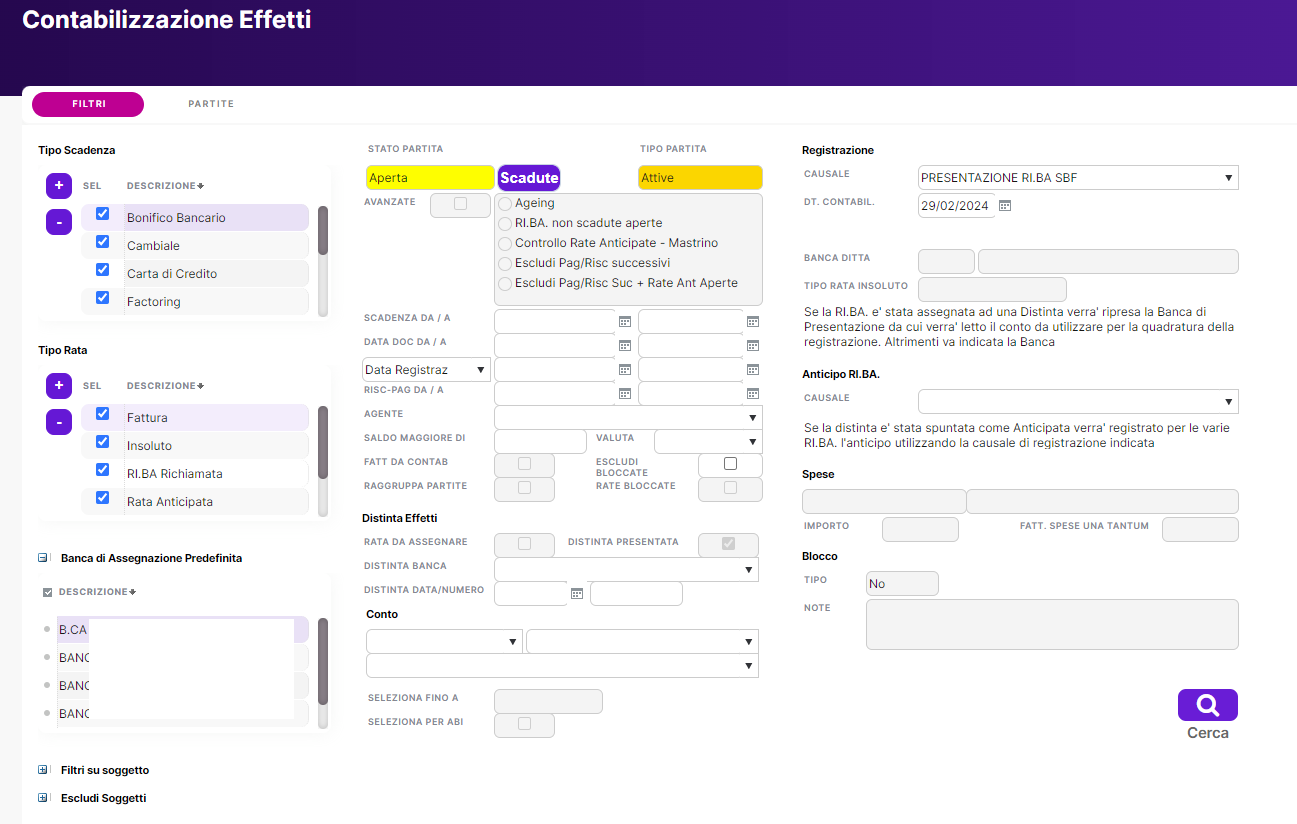Click Tipo Scadenza list scrollbar

click(x=323, y=231)
